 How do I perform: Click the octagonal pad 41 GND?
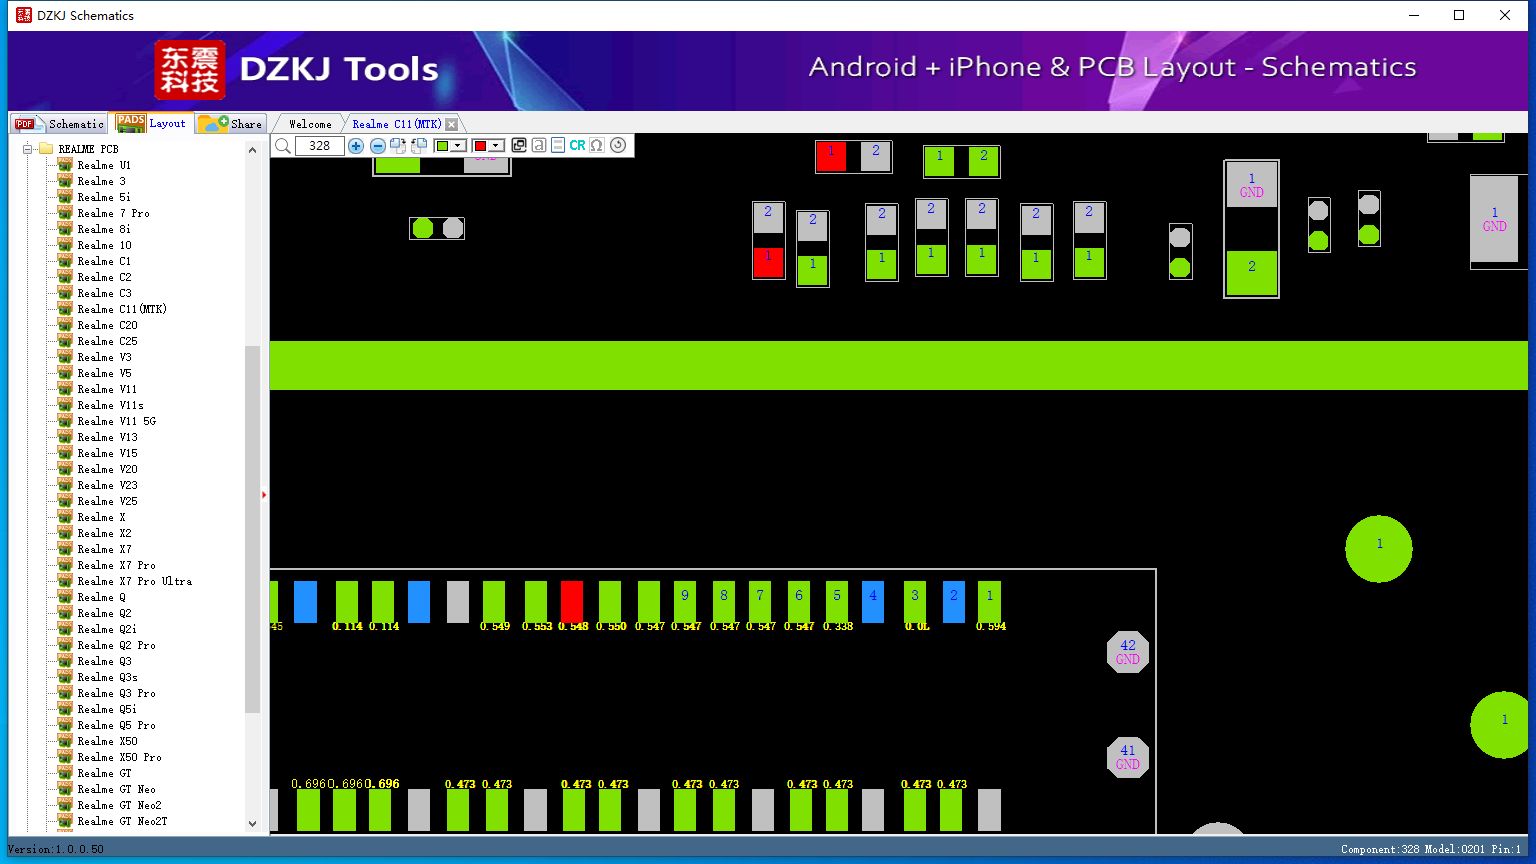(1128, 757)
